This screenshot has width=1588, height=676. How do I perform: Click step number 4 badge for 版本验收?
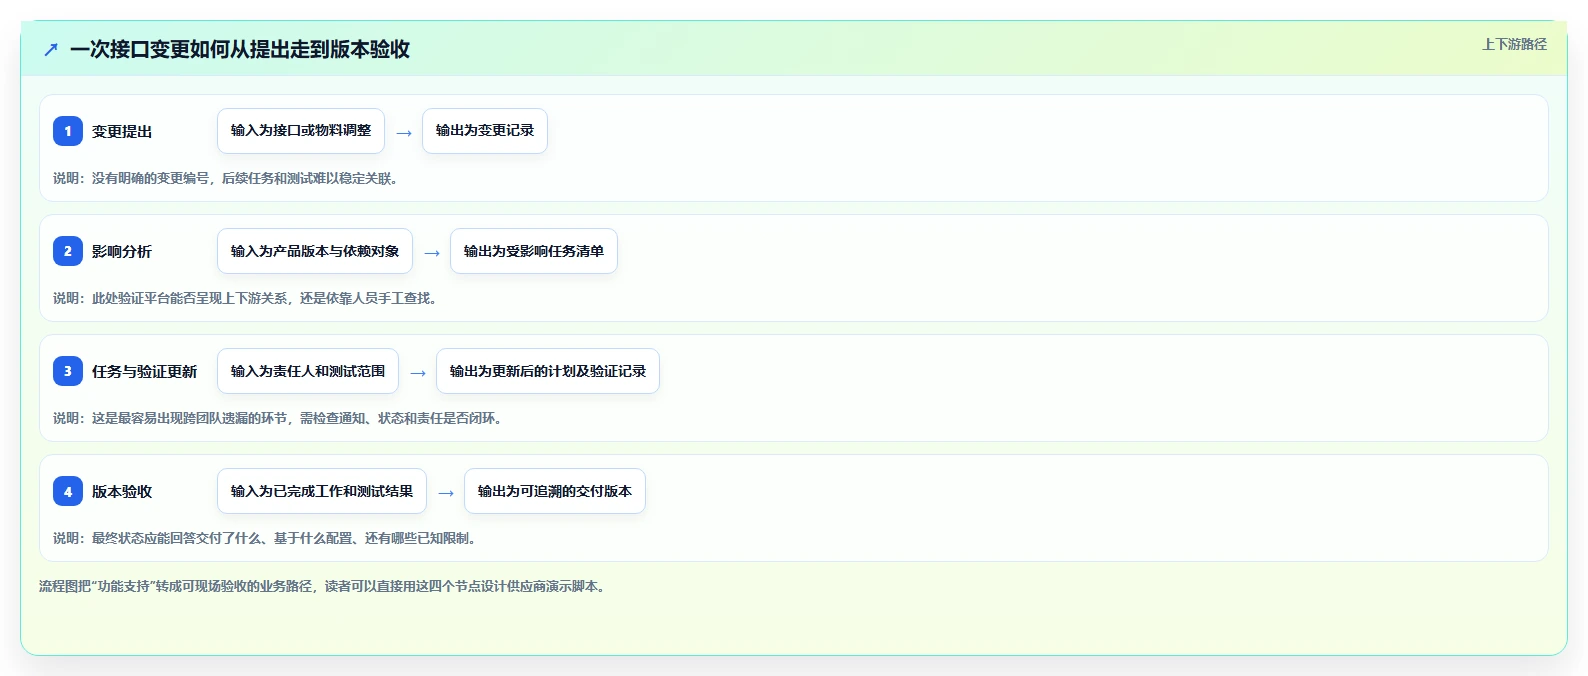[x=68, y=491]
